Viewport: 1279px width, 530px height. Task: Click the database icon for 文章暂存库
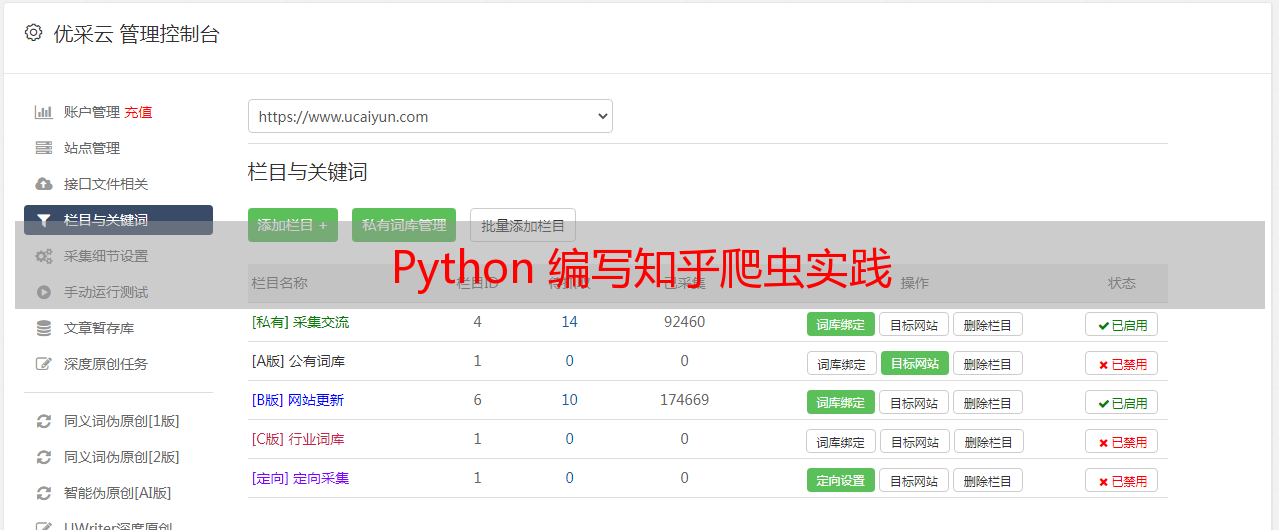[44, 328]
